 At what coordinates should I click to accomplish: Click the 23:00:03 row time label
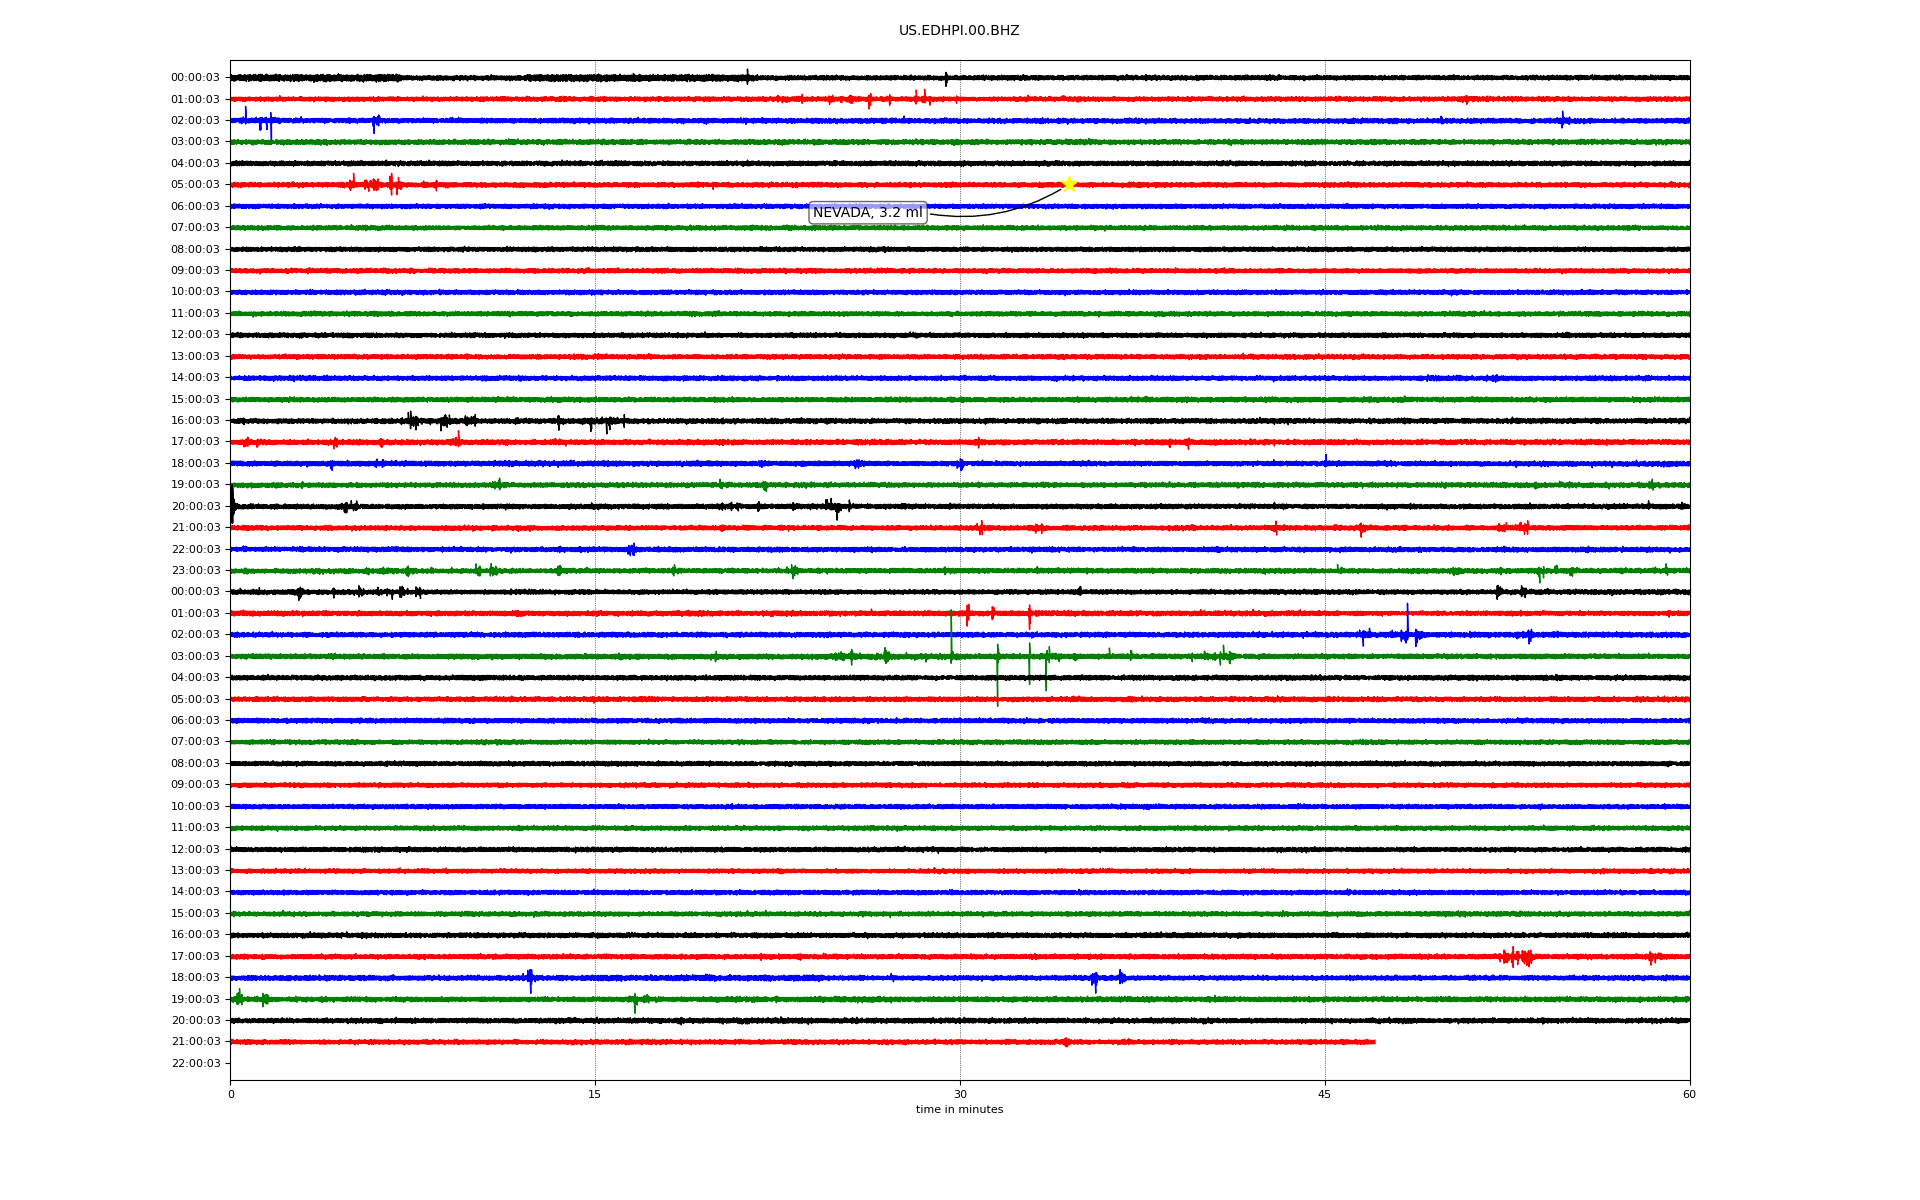click(195, 571)
